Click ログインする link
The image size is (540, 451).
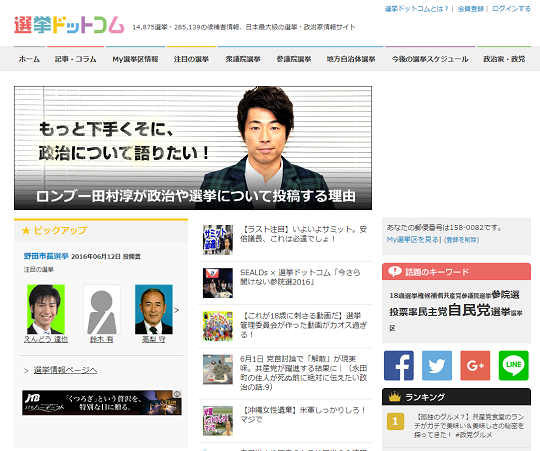pos(511,9)
